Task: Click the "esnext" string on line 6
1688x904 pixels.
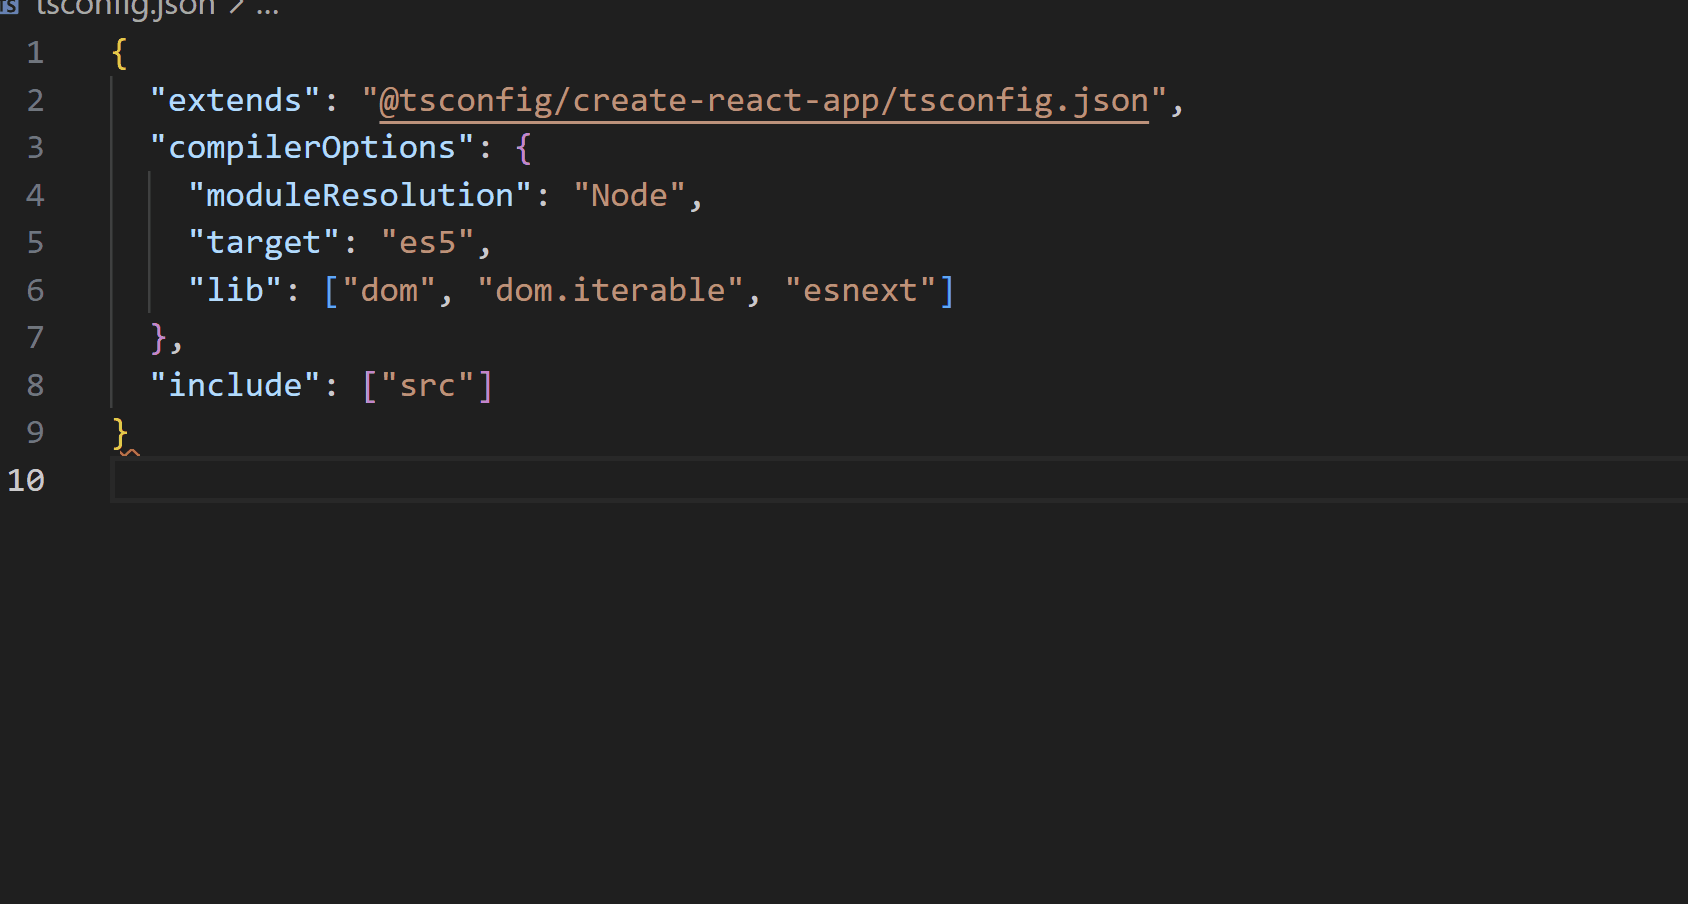Action: [x=862, y=289]
